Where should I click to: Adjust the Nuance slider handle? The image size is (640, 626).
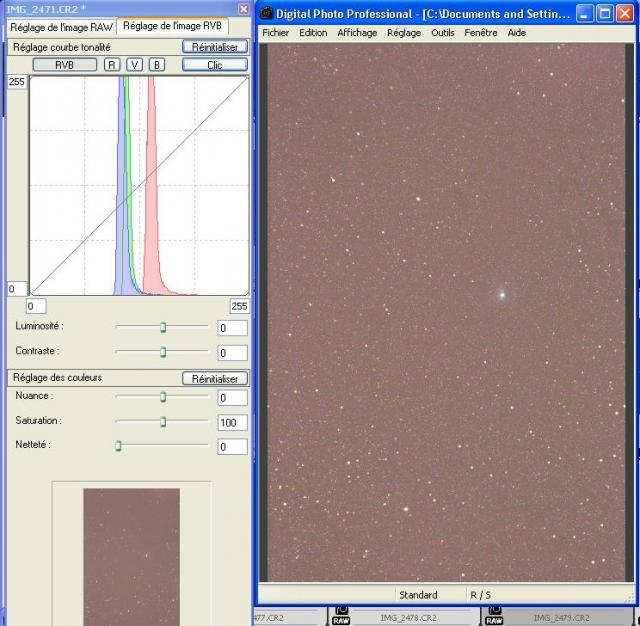(163, 397)
